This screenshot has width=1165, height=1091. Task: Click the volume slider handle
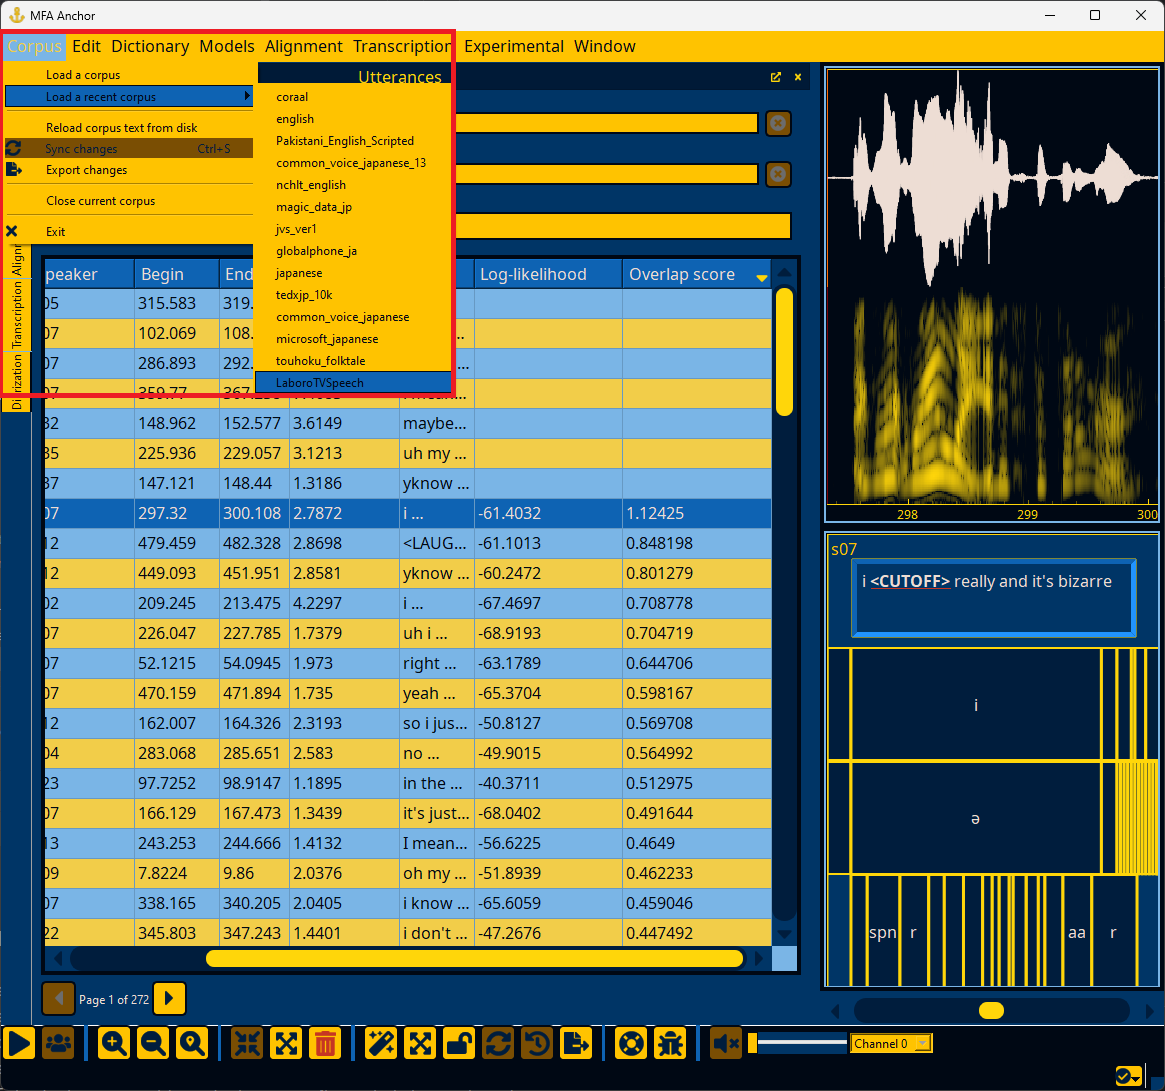[753, 1043]
